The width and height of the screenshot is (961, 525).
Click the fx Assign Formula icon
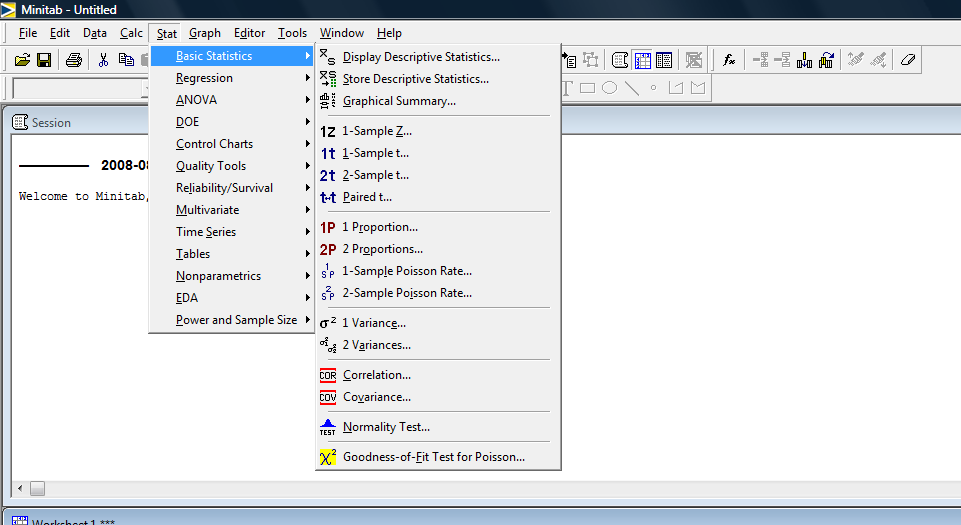click(729, 60)
